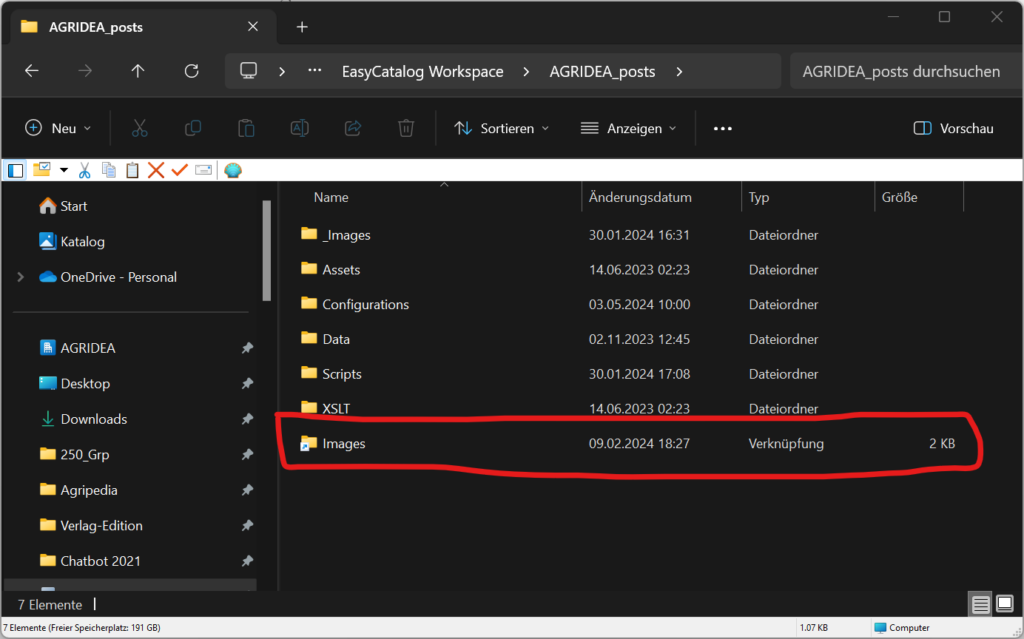Click the monitor icon in the address bar

pyautogui.click(x=248, y=71)
